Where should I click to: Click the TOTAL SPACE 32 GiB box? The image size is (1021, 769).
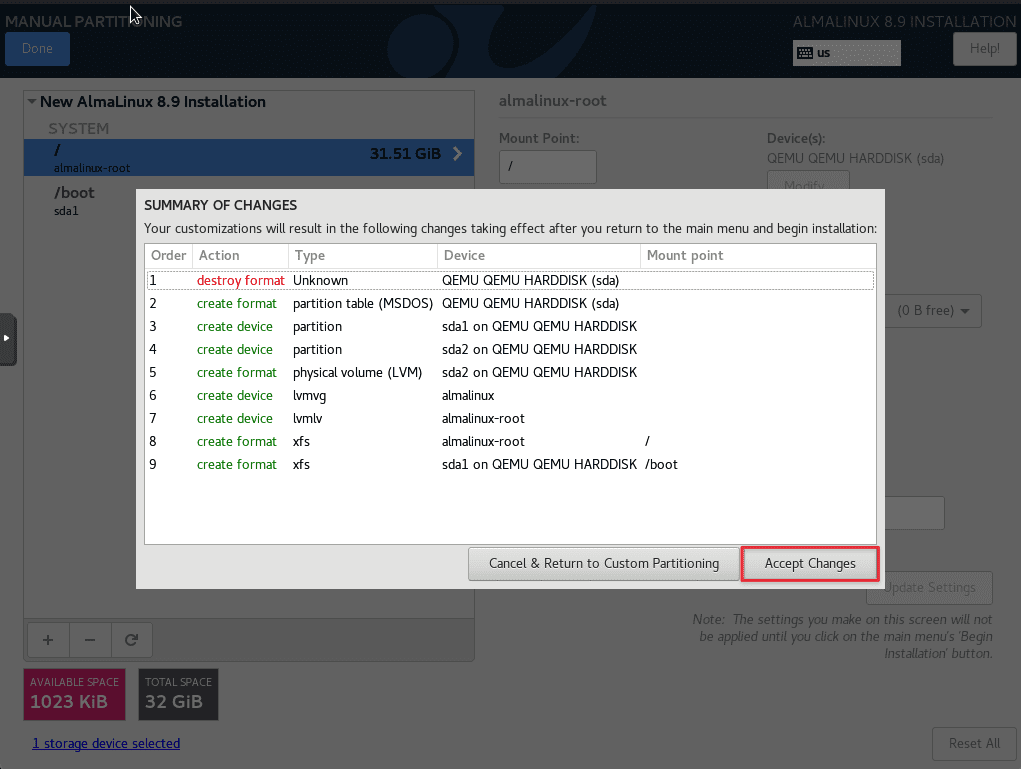click(x=178, y=694)
